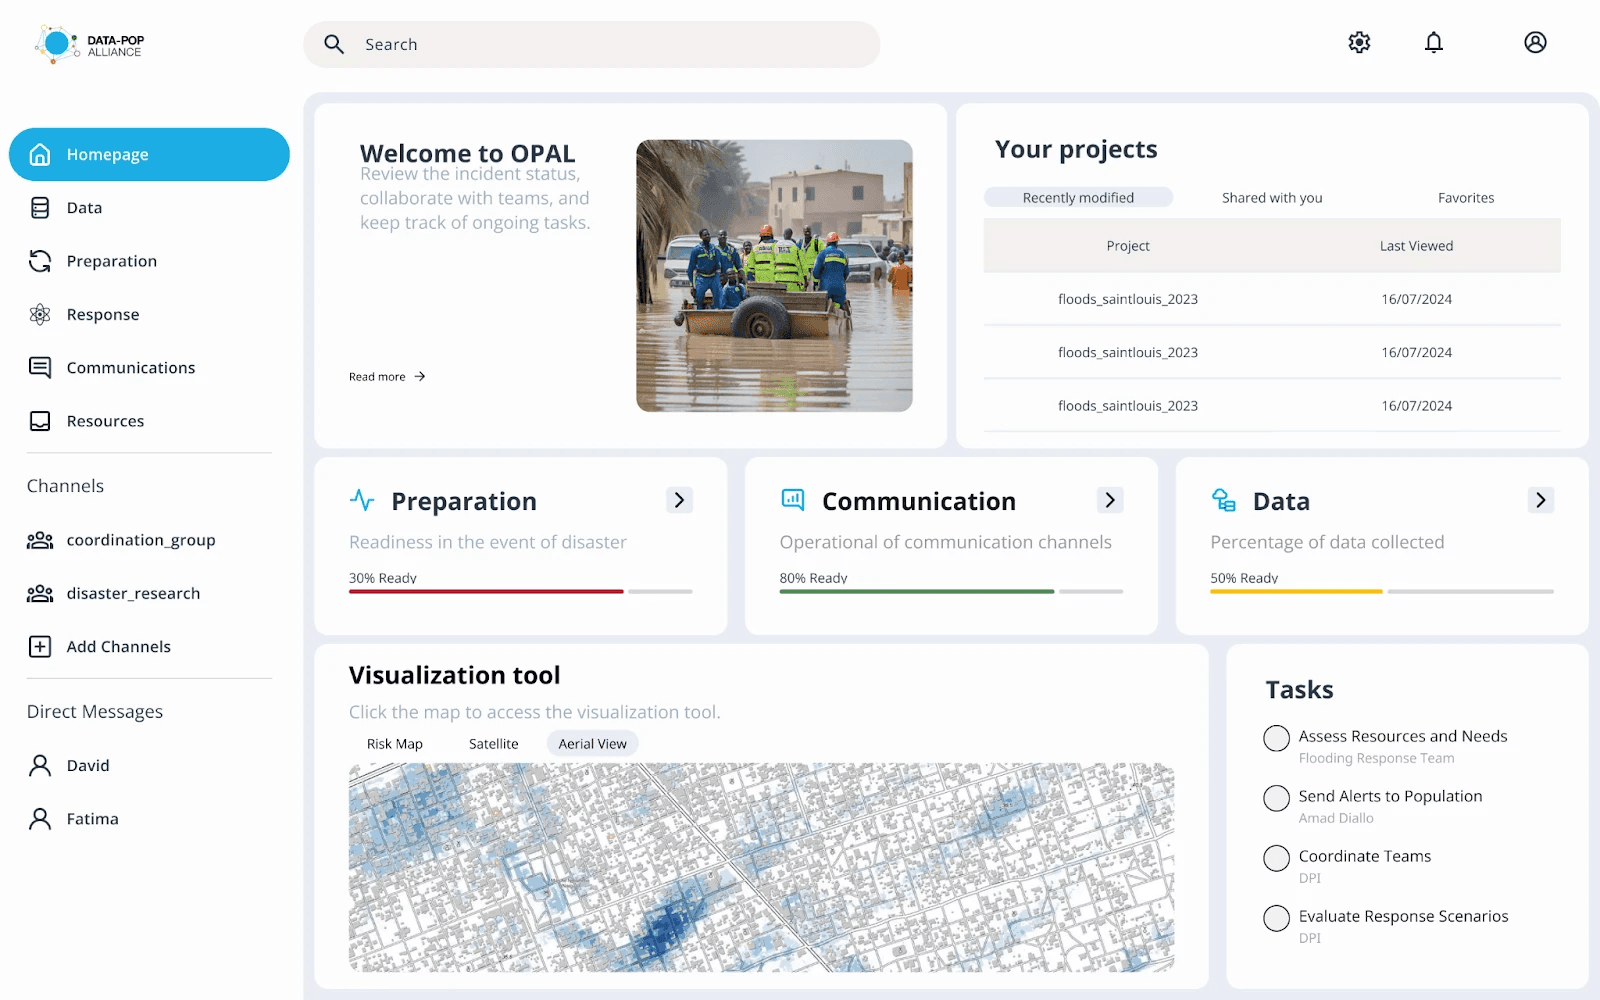Click the coordination_group people icon
Viewport: 1600px width, 1000px height.
coord(40,540)
